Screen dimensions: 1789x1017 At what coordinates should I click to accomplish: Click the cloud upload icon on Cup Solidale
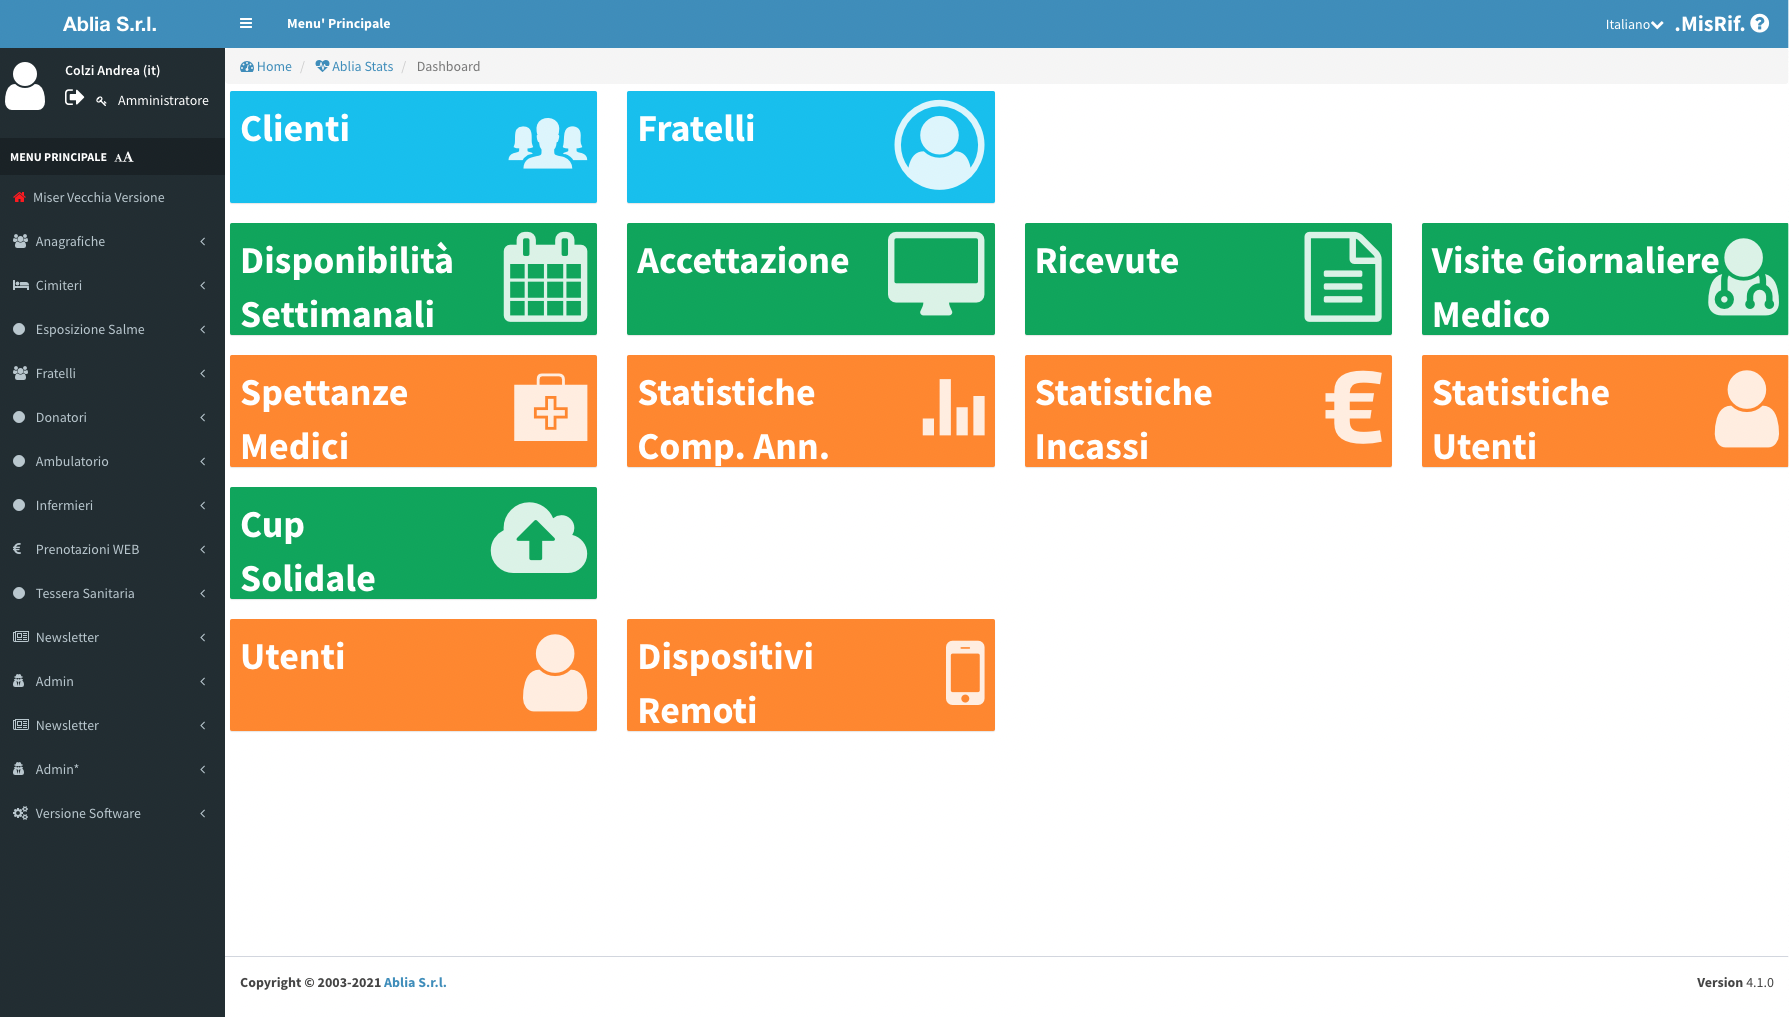tap(538, 539)
